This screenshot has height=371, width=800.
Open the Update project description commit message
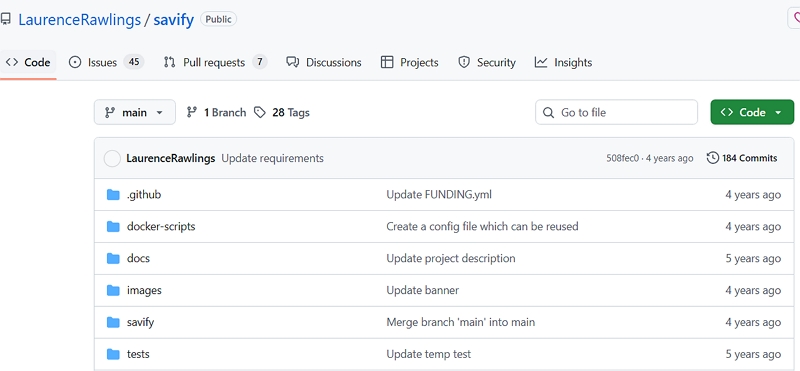click(x=451, y=258)
